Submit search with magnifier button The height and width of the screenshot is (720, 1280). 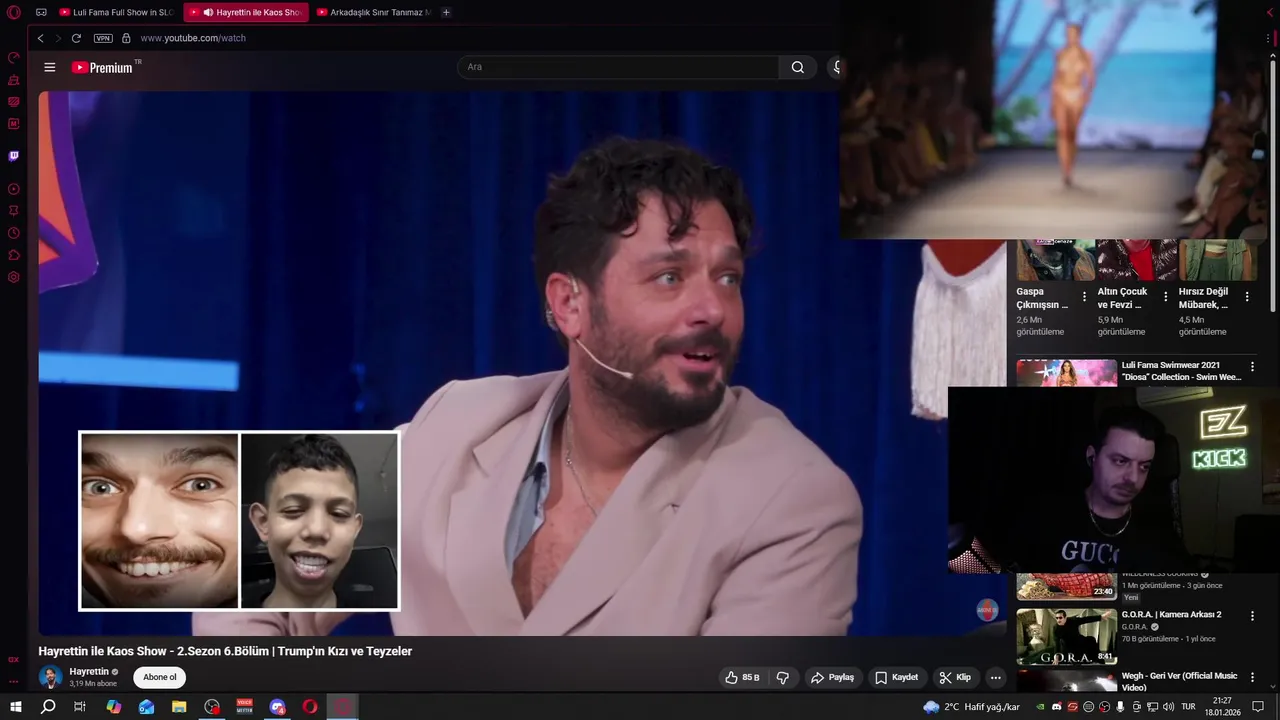pyautogui.click(x=798, y=67)
